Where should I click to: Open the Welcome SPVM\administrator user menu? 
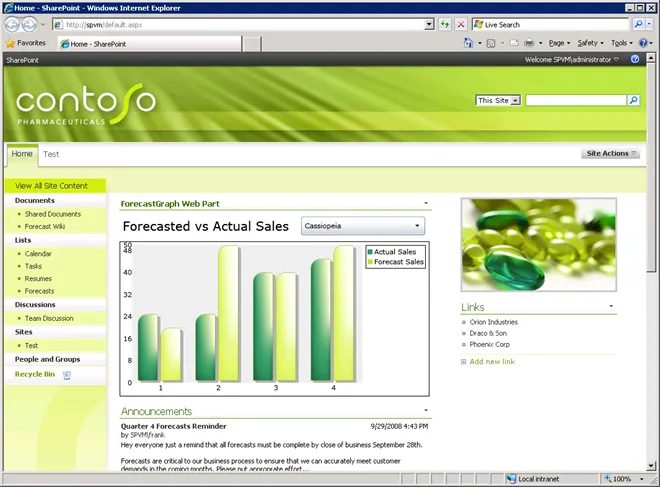572,60
